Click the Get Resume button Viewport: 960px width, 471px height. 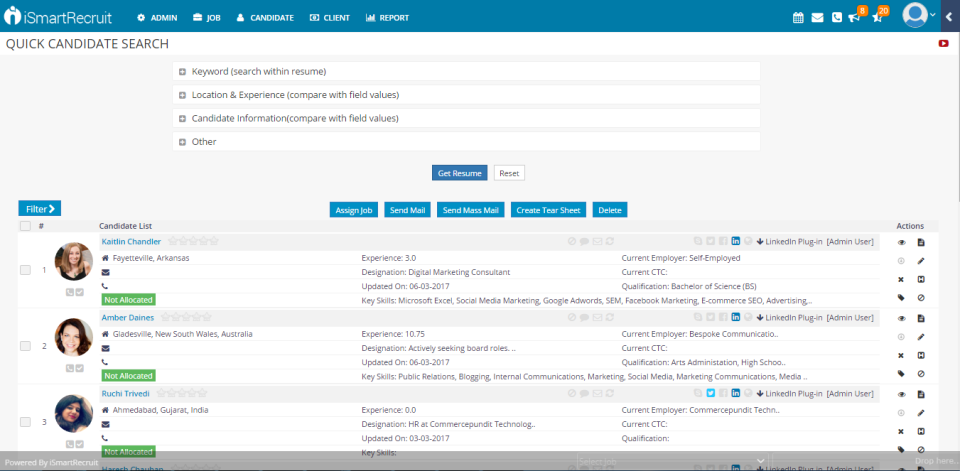coord(460,173)
